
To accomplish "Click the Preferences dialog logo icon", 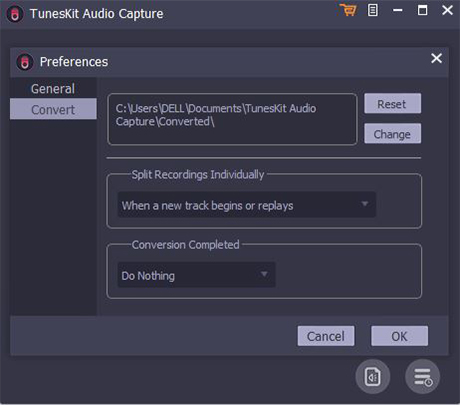I will click(x=25, y=62).
